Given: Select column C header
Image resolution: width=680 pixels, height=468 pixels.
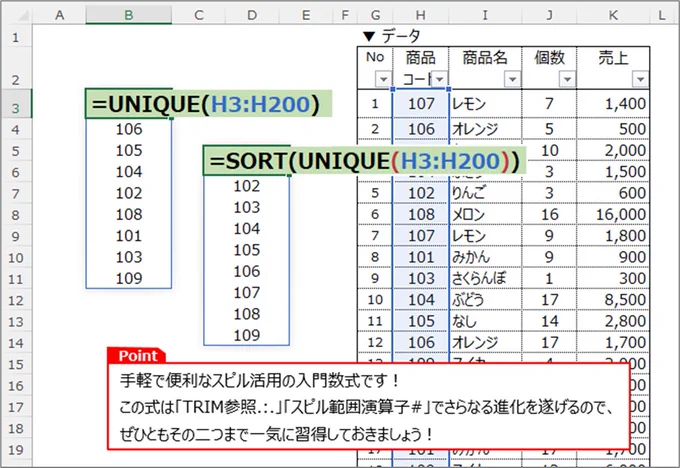Looking at the screenshot, I should pos(199,15).
